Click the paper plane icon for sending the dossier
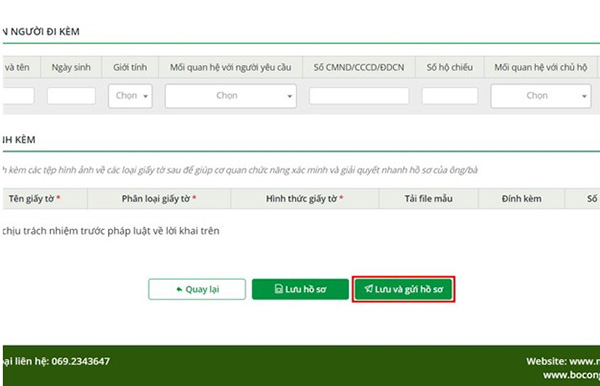 point(368,288)
